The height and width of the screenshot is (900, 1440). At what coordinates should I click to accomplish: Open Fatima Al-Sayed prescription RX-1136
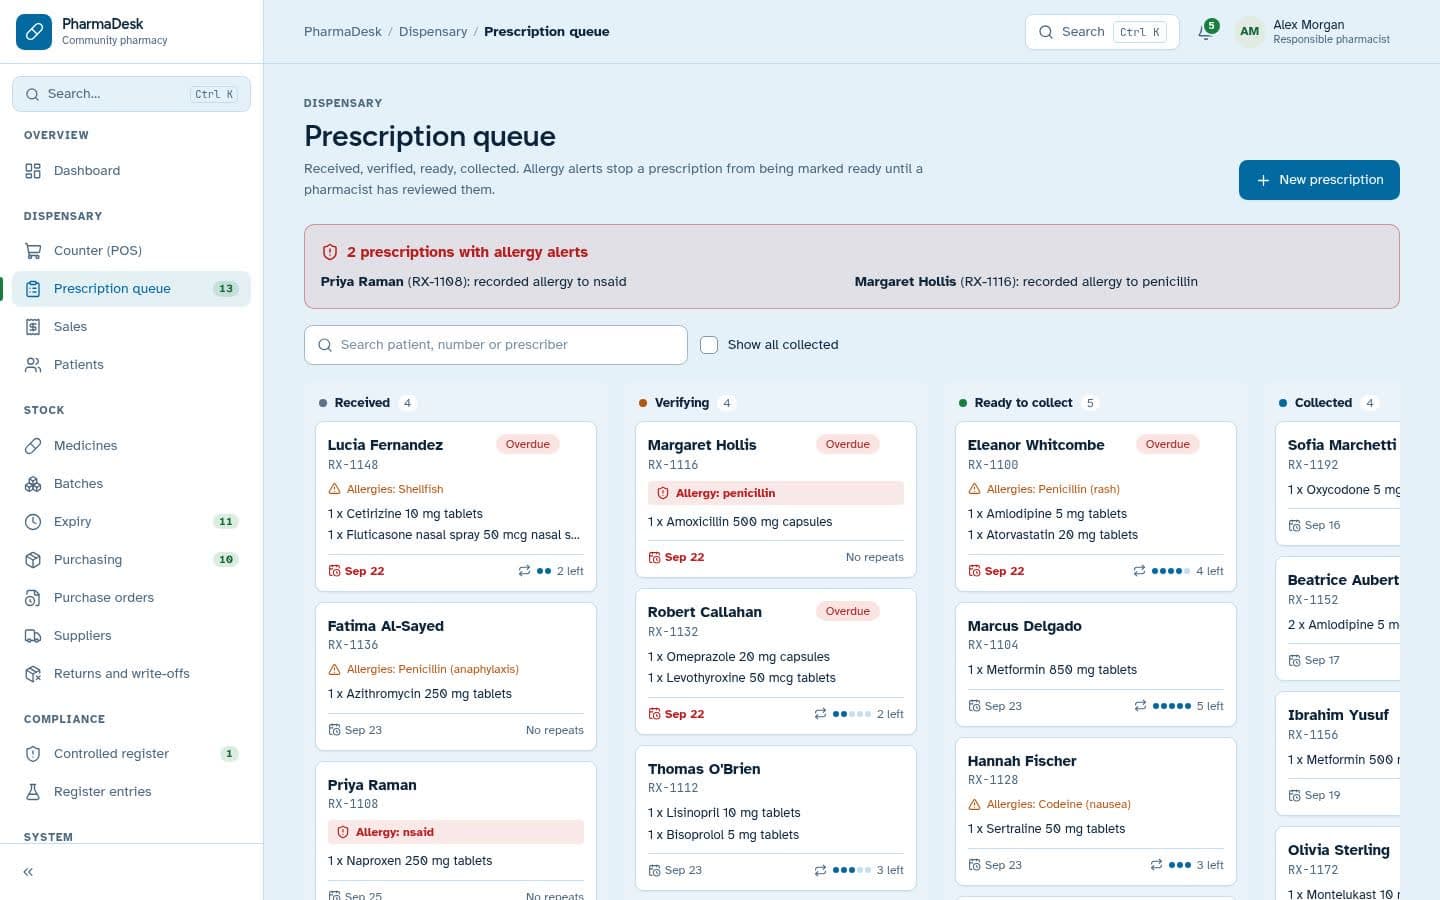(456, 676)
